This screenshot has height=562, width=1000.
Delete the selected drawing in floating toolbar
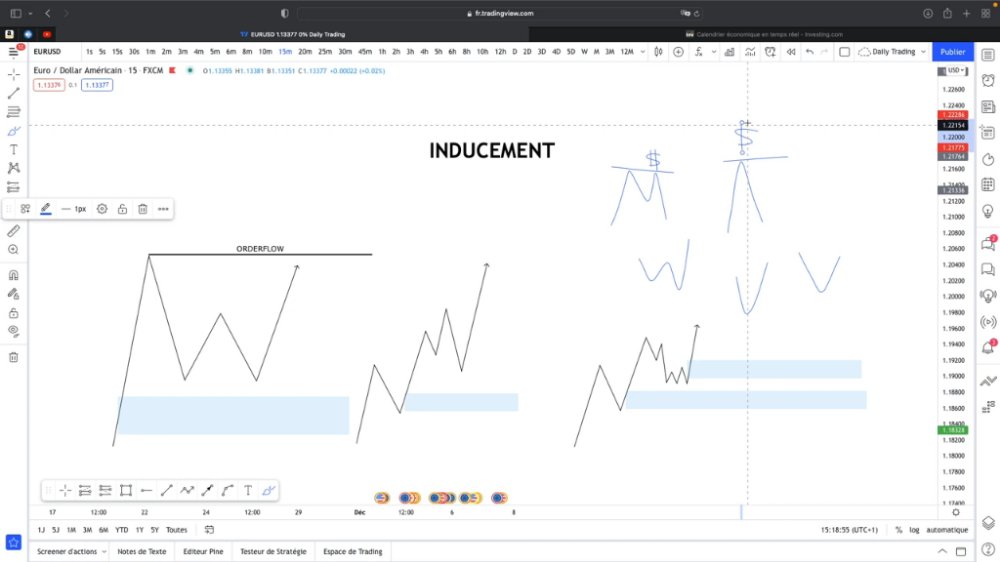(143, 209)
